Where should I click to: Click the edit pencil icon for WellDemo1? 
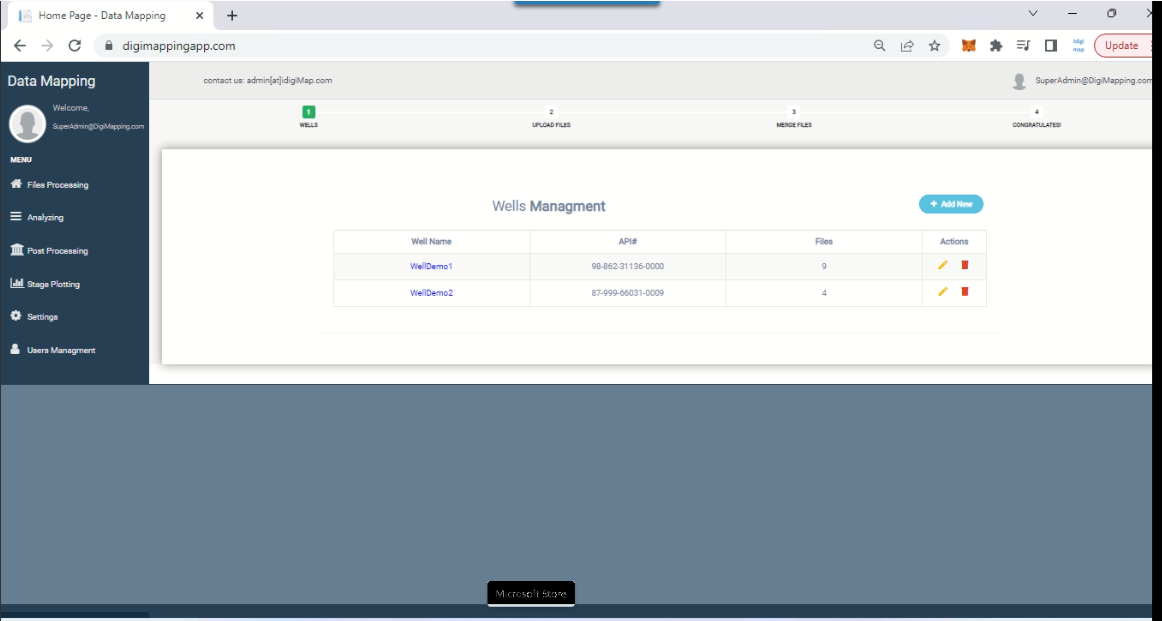click(942, 265)
